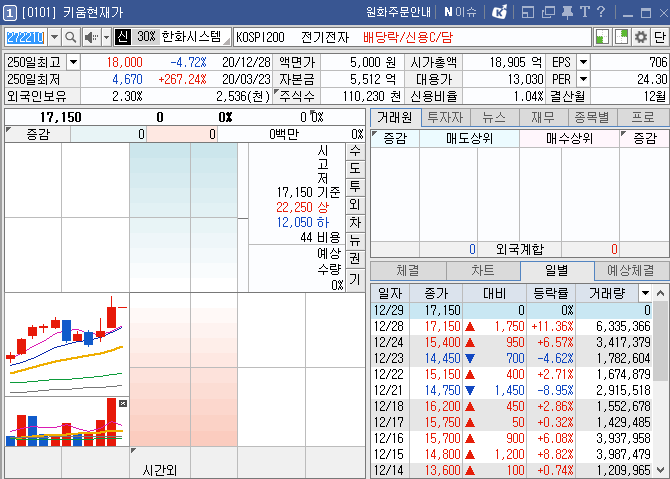Click the upper limit price 22,250 상
The width and height of the screenshot is (670, 479).
[x=303, y=207]
